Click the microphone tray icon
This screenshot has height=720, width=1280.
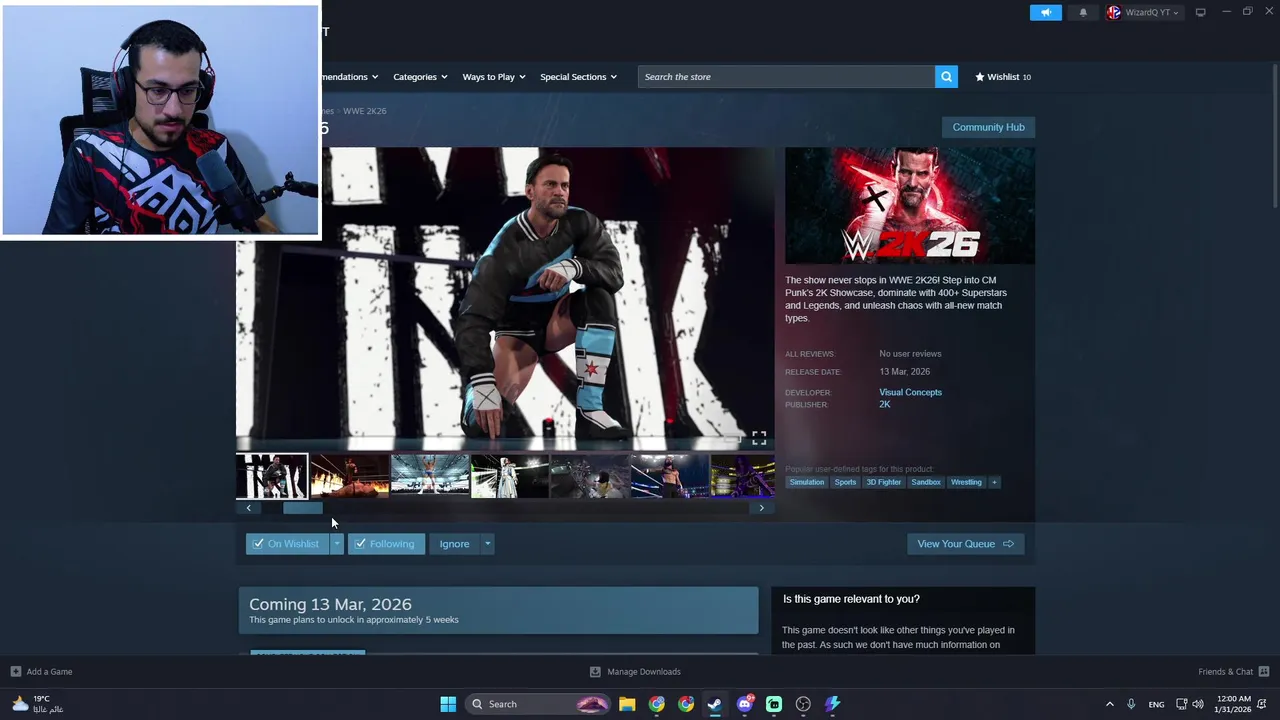coord(1131,704)
